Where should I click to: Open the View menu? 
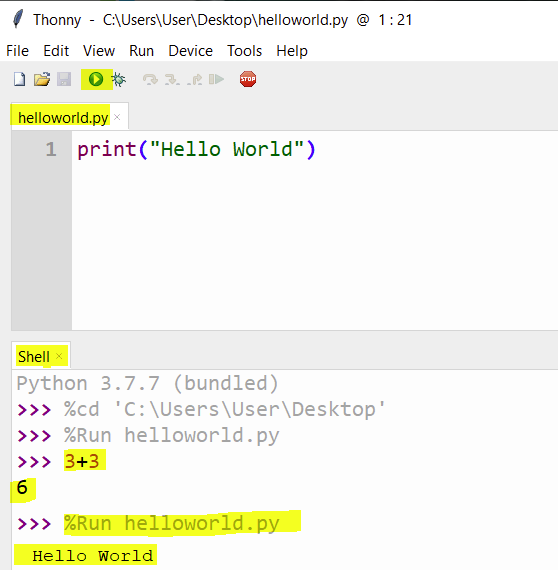99,51
